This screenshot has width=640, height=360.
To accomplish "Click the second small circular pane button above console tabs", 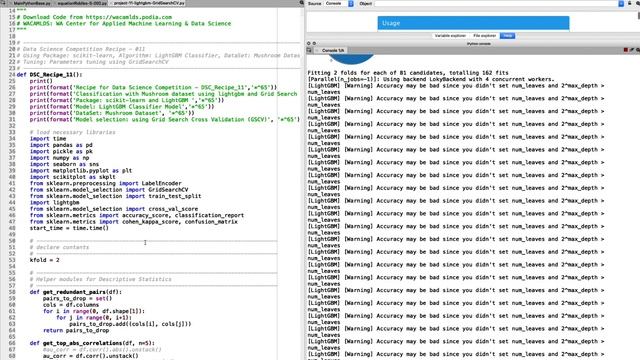I will pyautogui.click(x=314, y=43).
